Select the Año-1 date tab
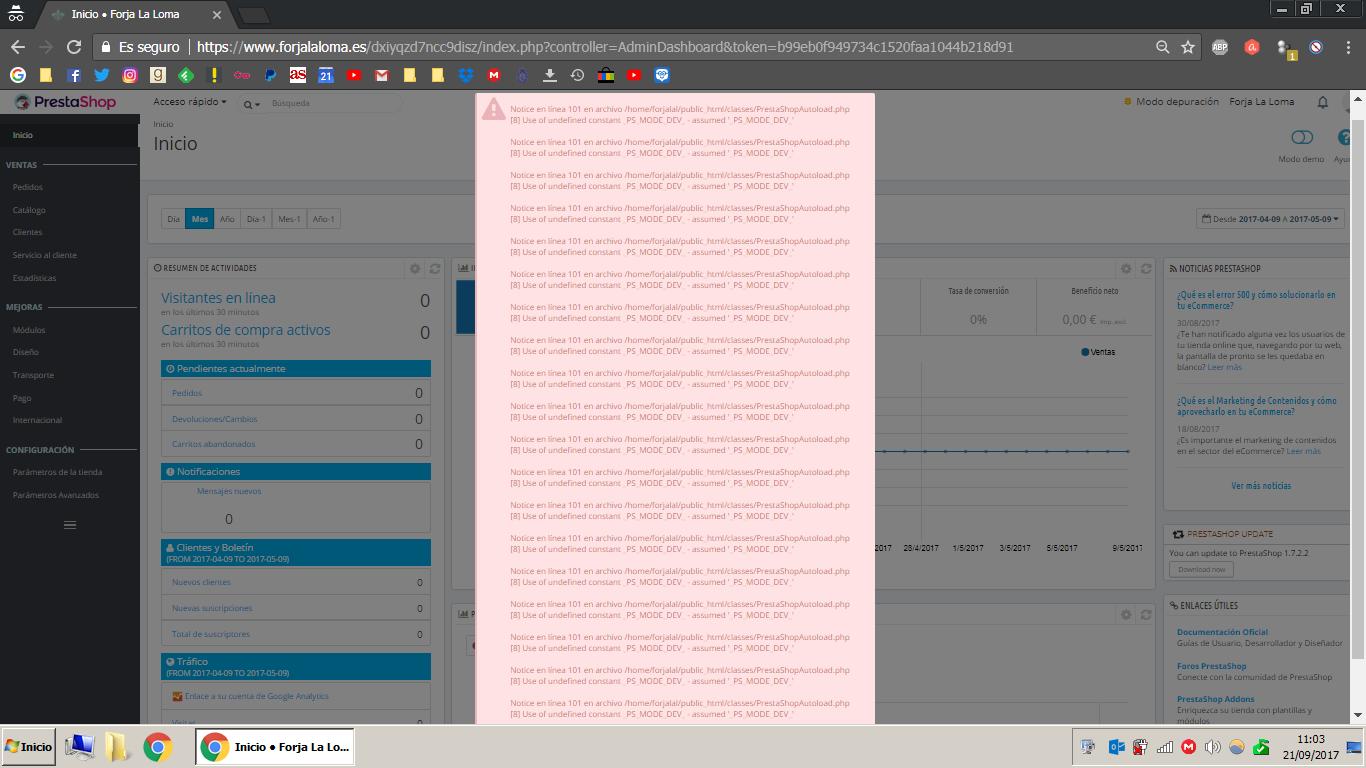Viewport: 1366px width, 768px height. click(323, 219)
